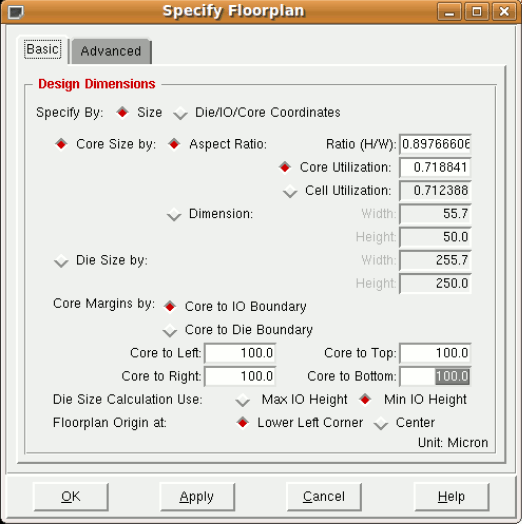522x524 pixels.
Task: Select the Basic tab
Action: click(43, 49)
